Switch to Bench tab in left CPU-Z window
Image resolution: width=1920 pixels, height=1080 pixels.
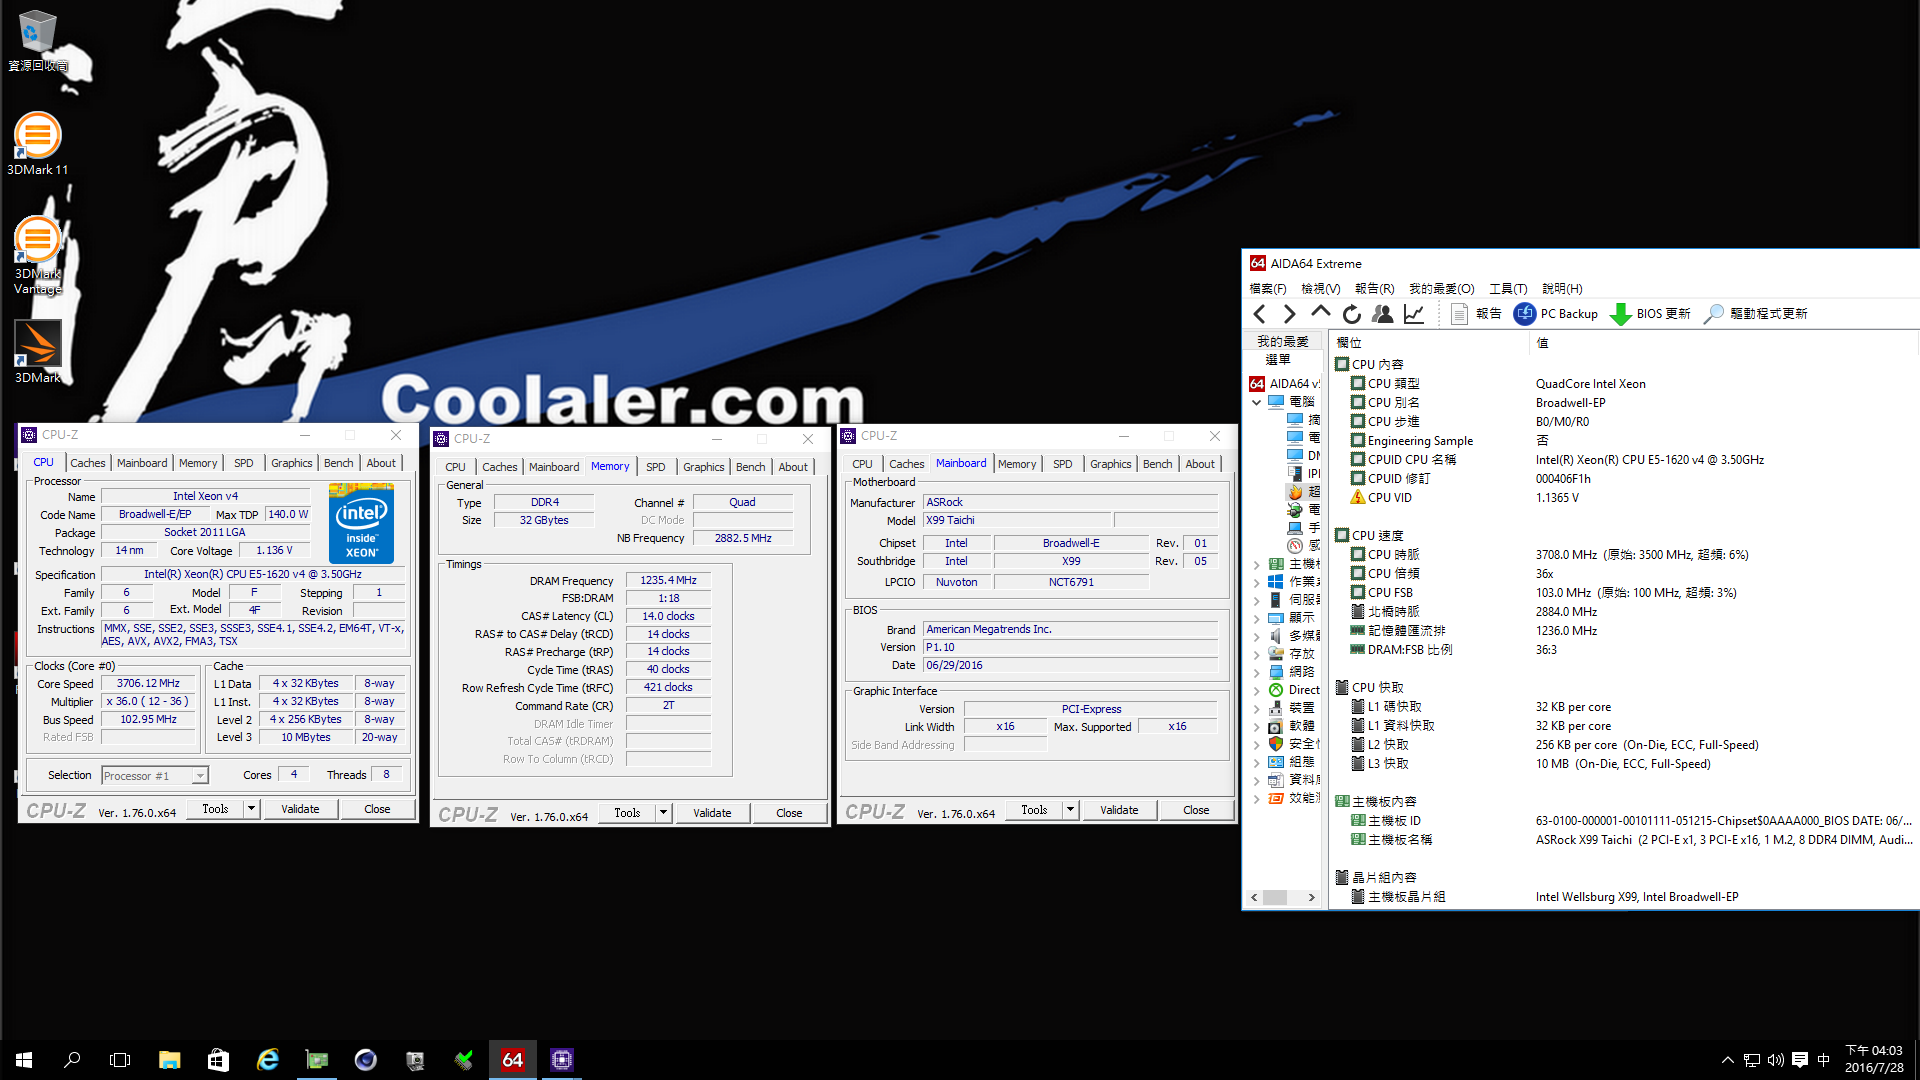[x=338, y=463]
